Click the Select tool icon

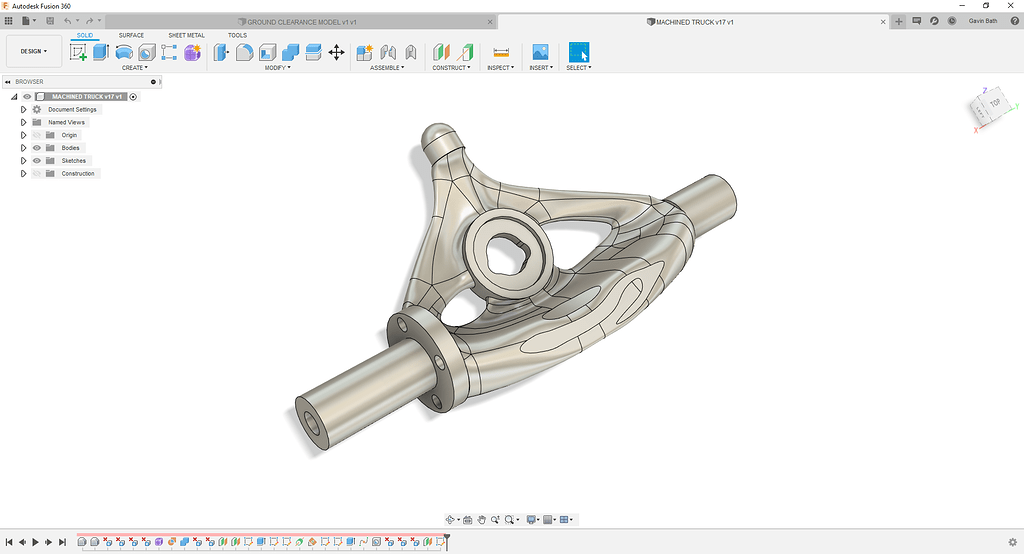(579, 52)
